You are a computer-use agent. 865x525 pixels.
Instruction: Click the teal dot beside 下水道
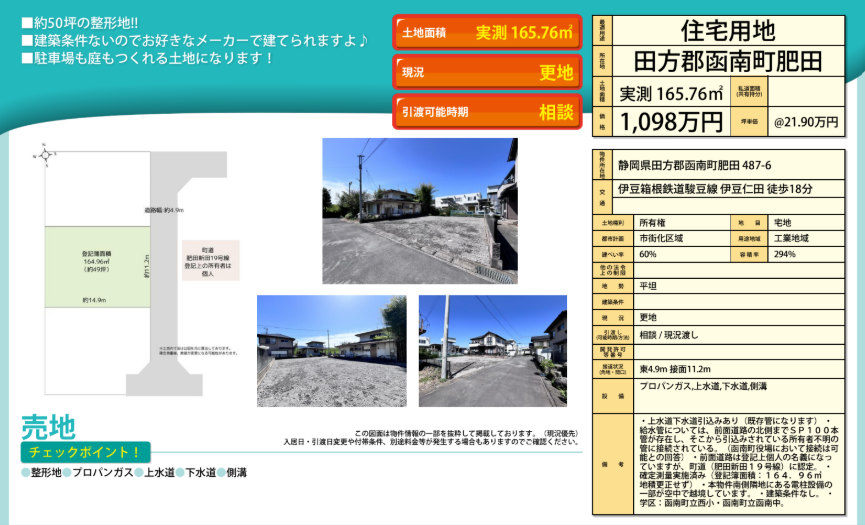click(x=181, y=473)
